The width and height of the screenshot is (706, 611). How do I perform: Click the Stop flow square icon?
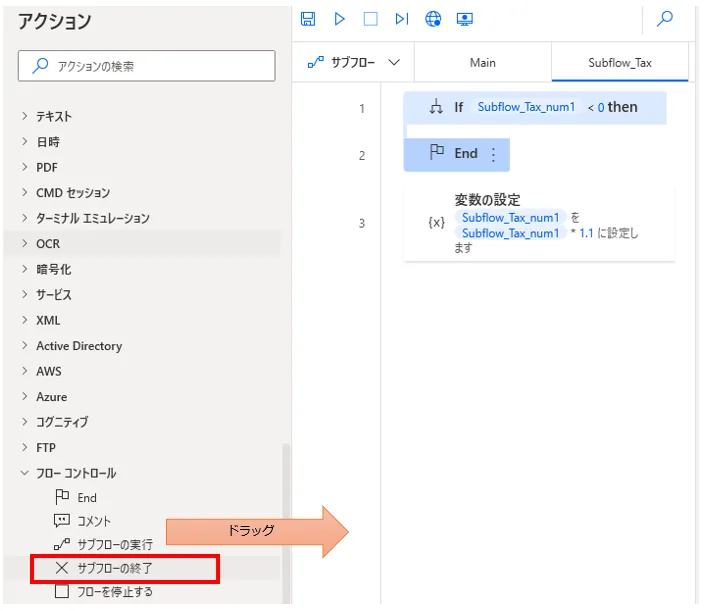click(370, 19)
